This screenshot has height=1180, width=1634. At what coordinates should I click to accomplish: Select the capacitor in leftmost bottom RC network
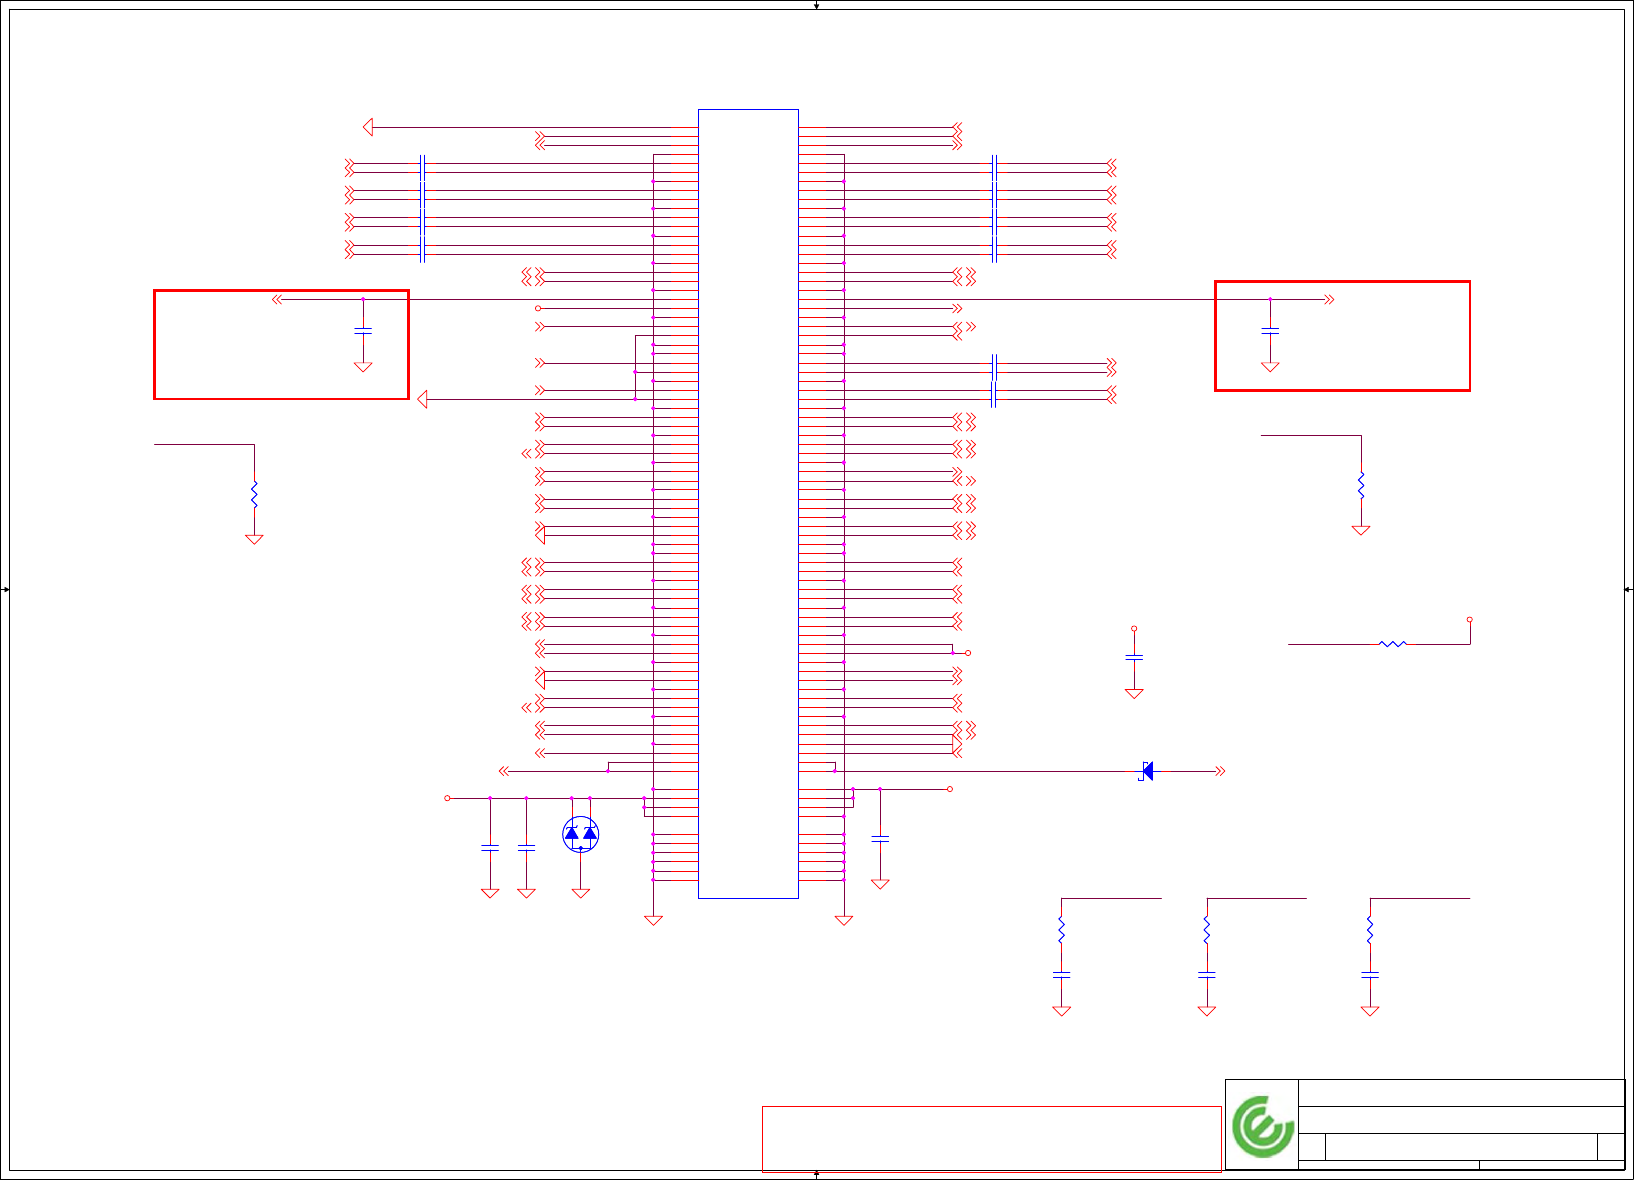coord(1061,973)
